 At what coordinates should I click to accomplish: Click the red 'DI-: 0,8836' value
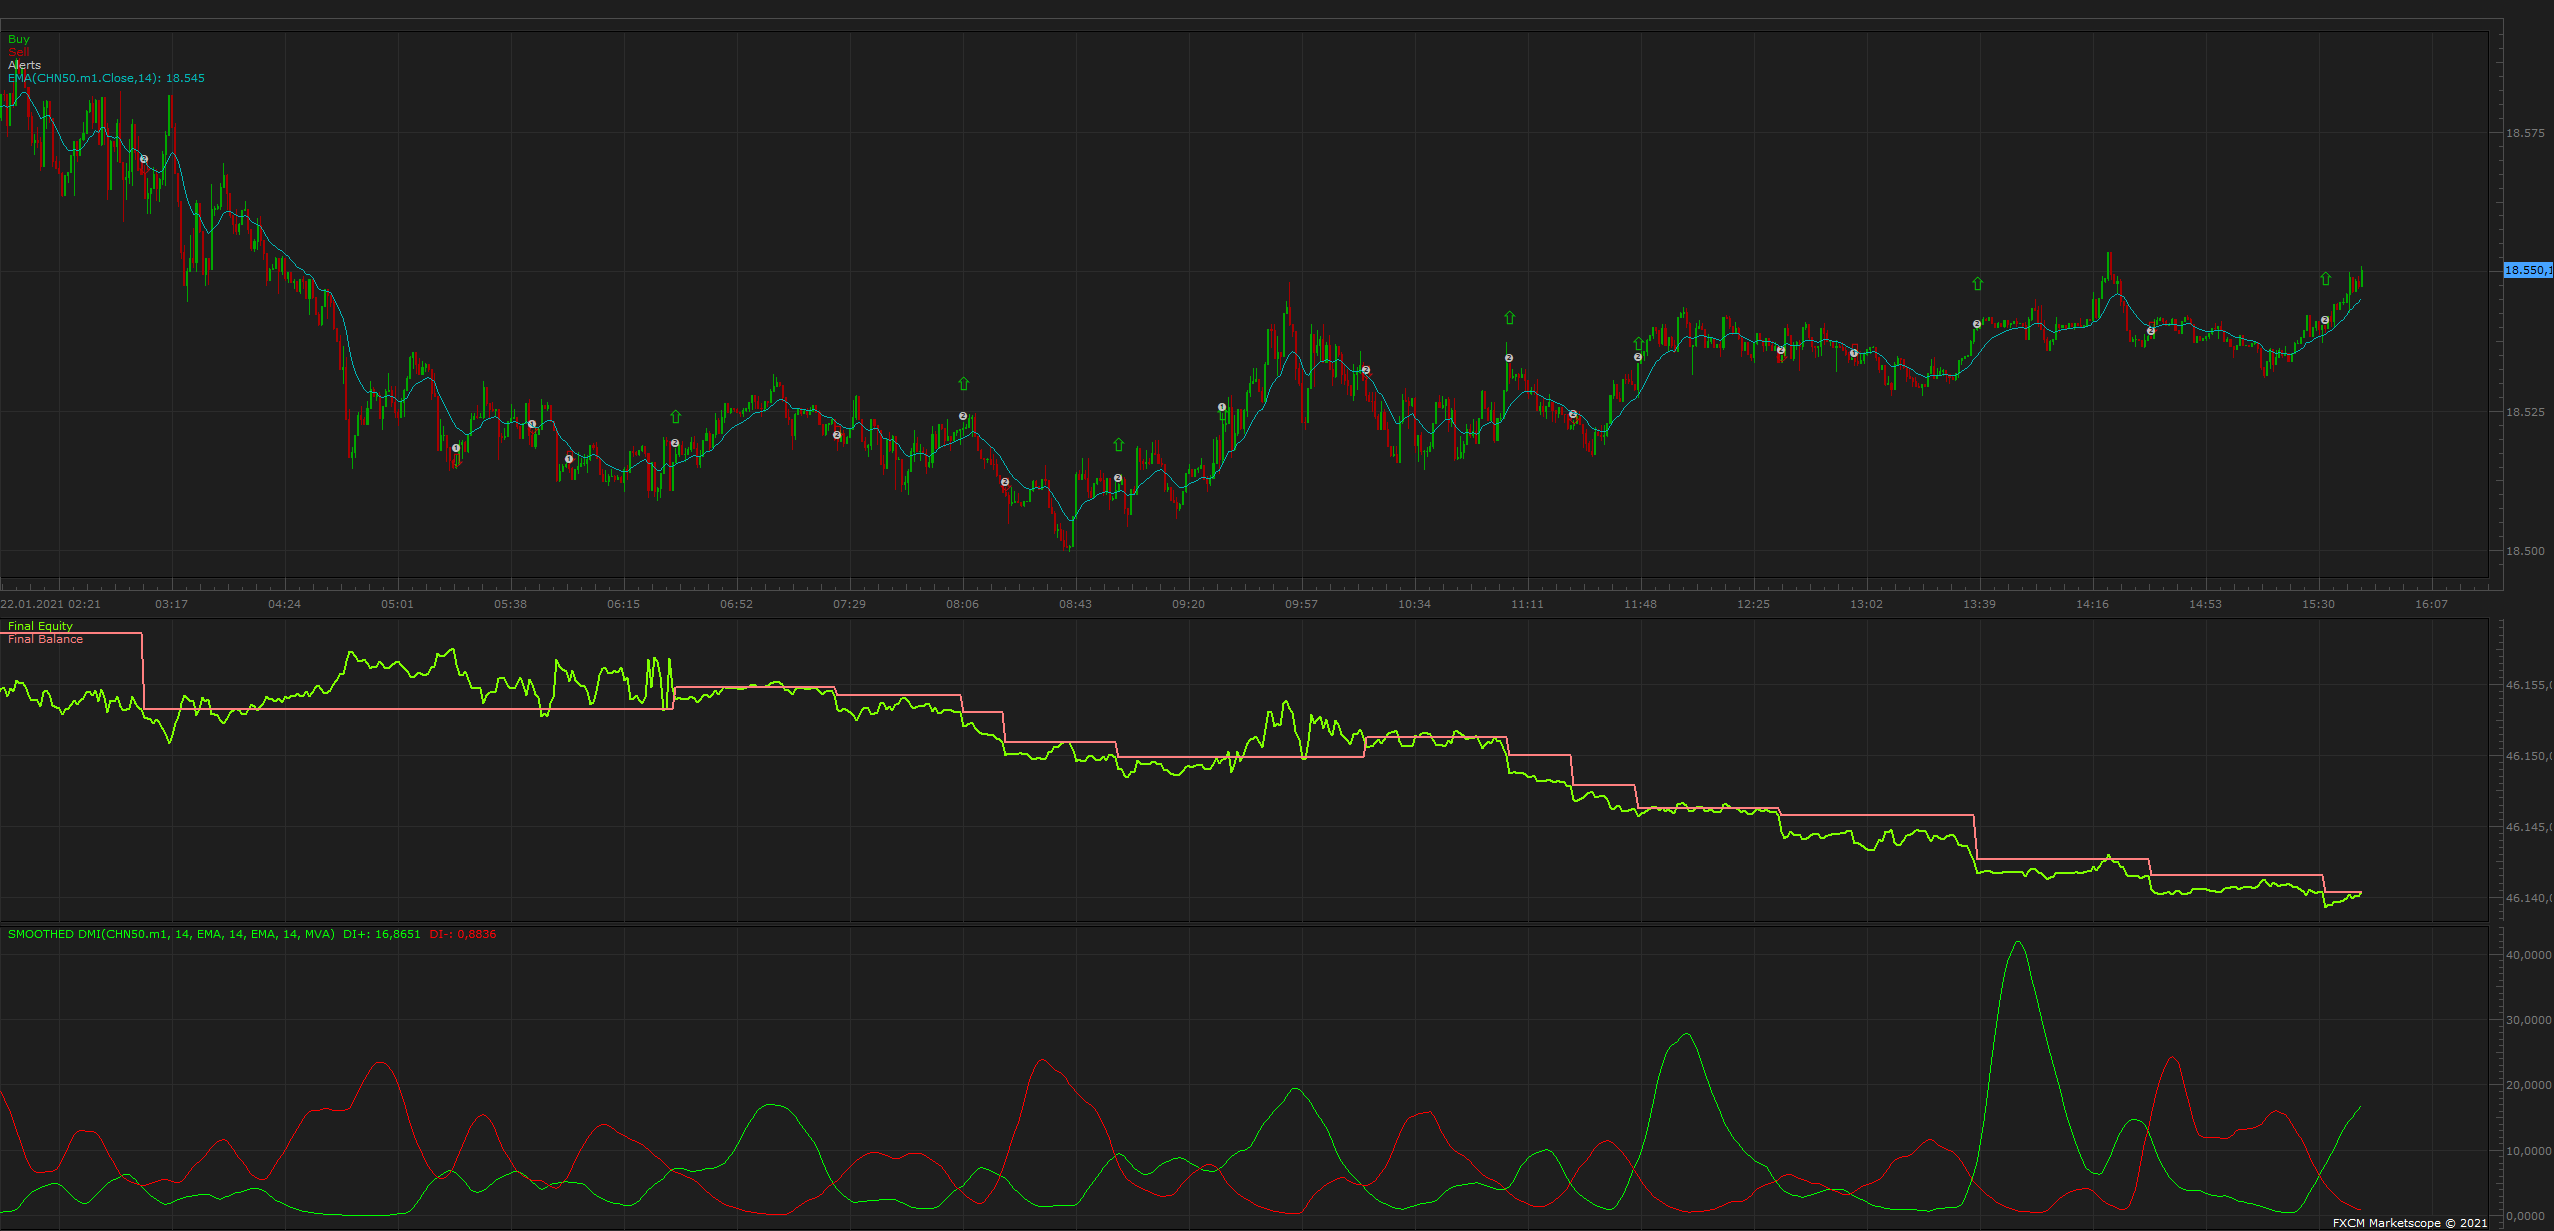[x=463, y=934]
